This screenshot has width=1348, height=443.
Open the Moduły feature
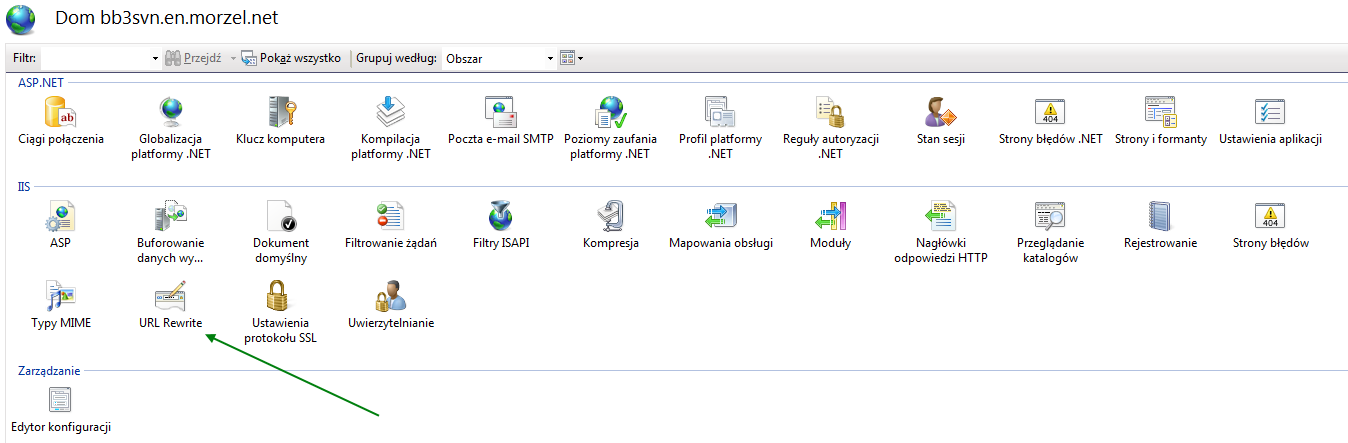pos(830,226)
